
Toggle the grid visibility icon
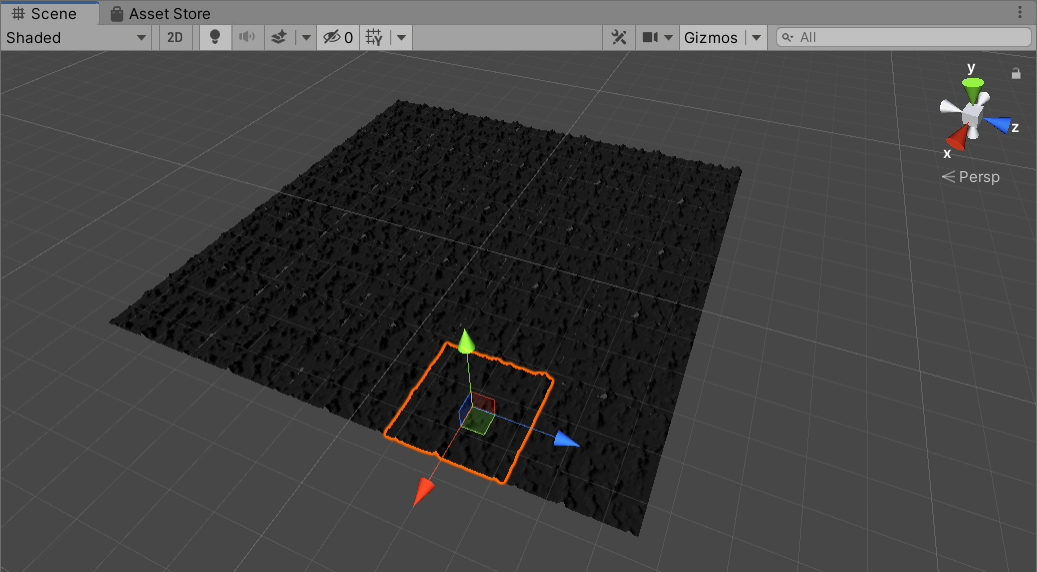[x=374, y=38]
